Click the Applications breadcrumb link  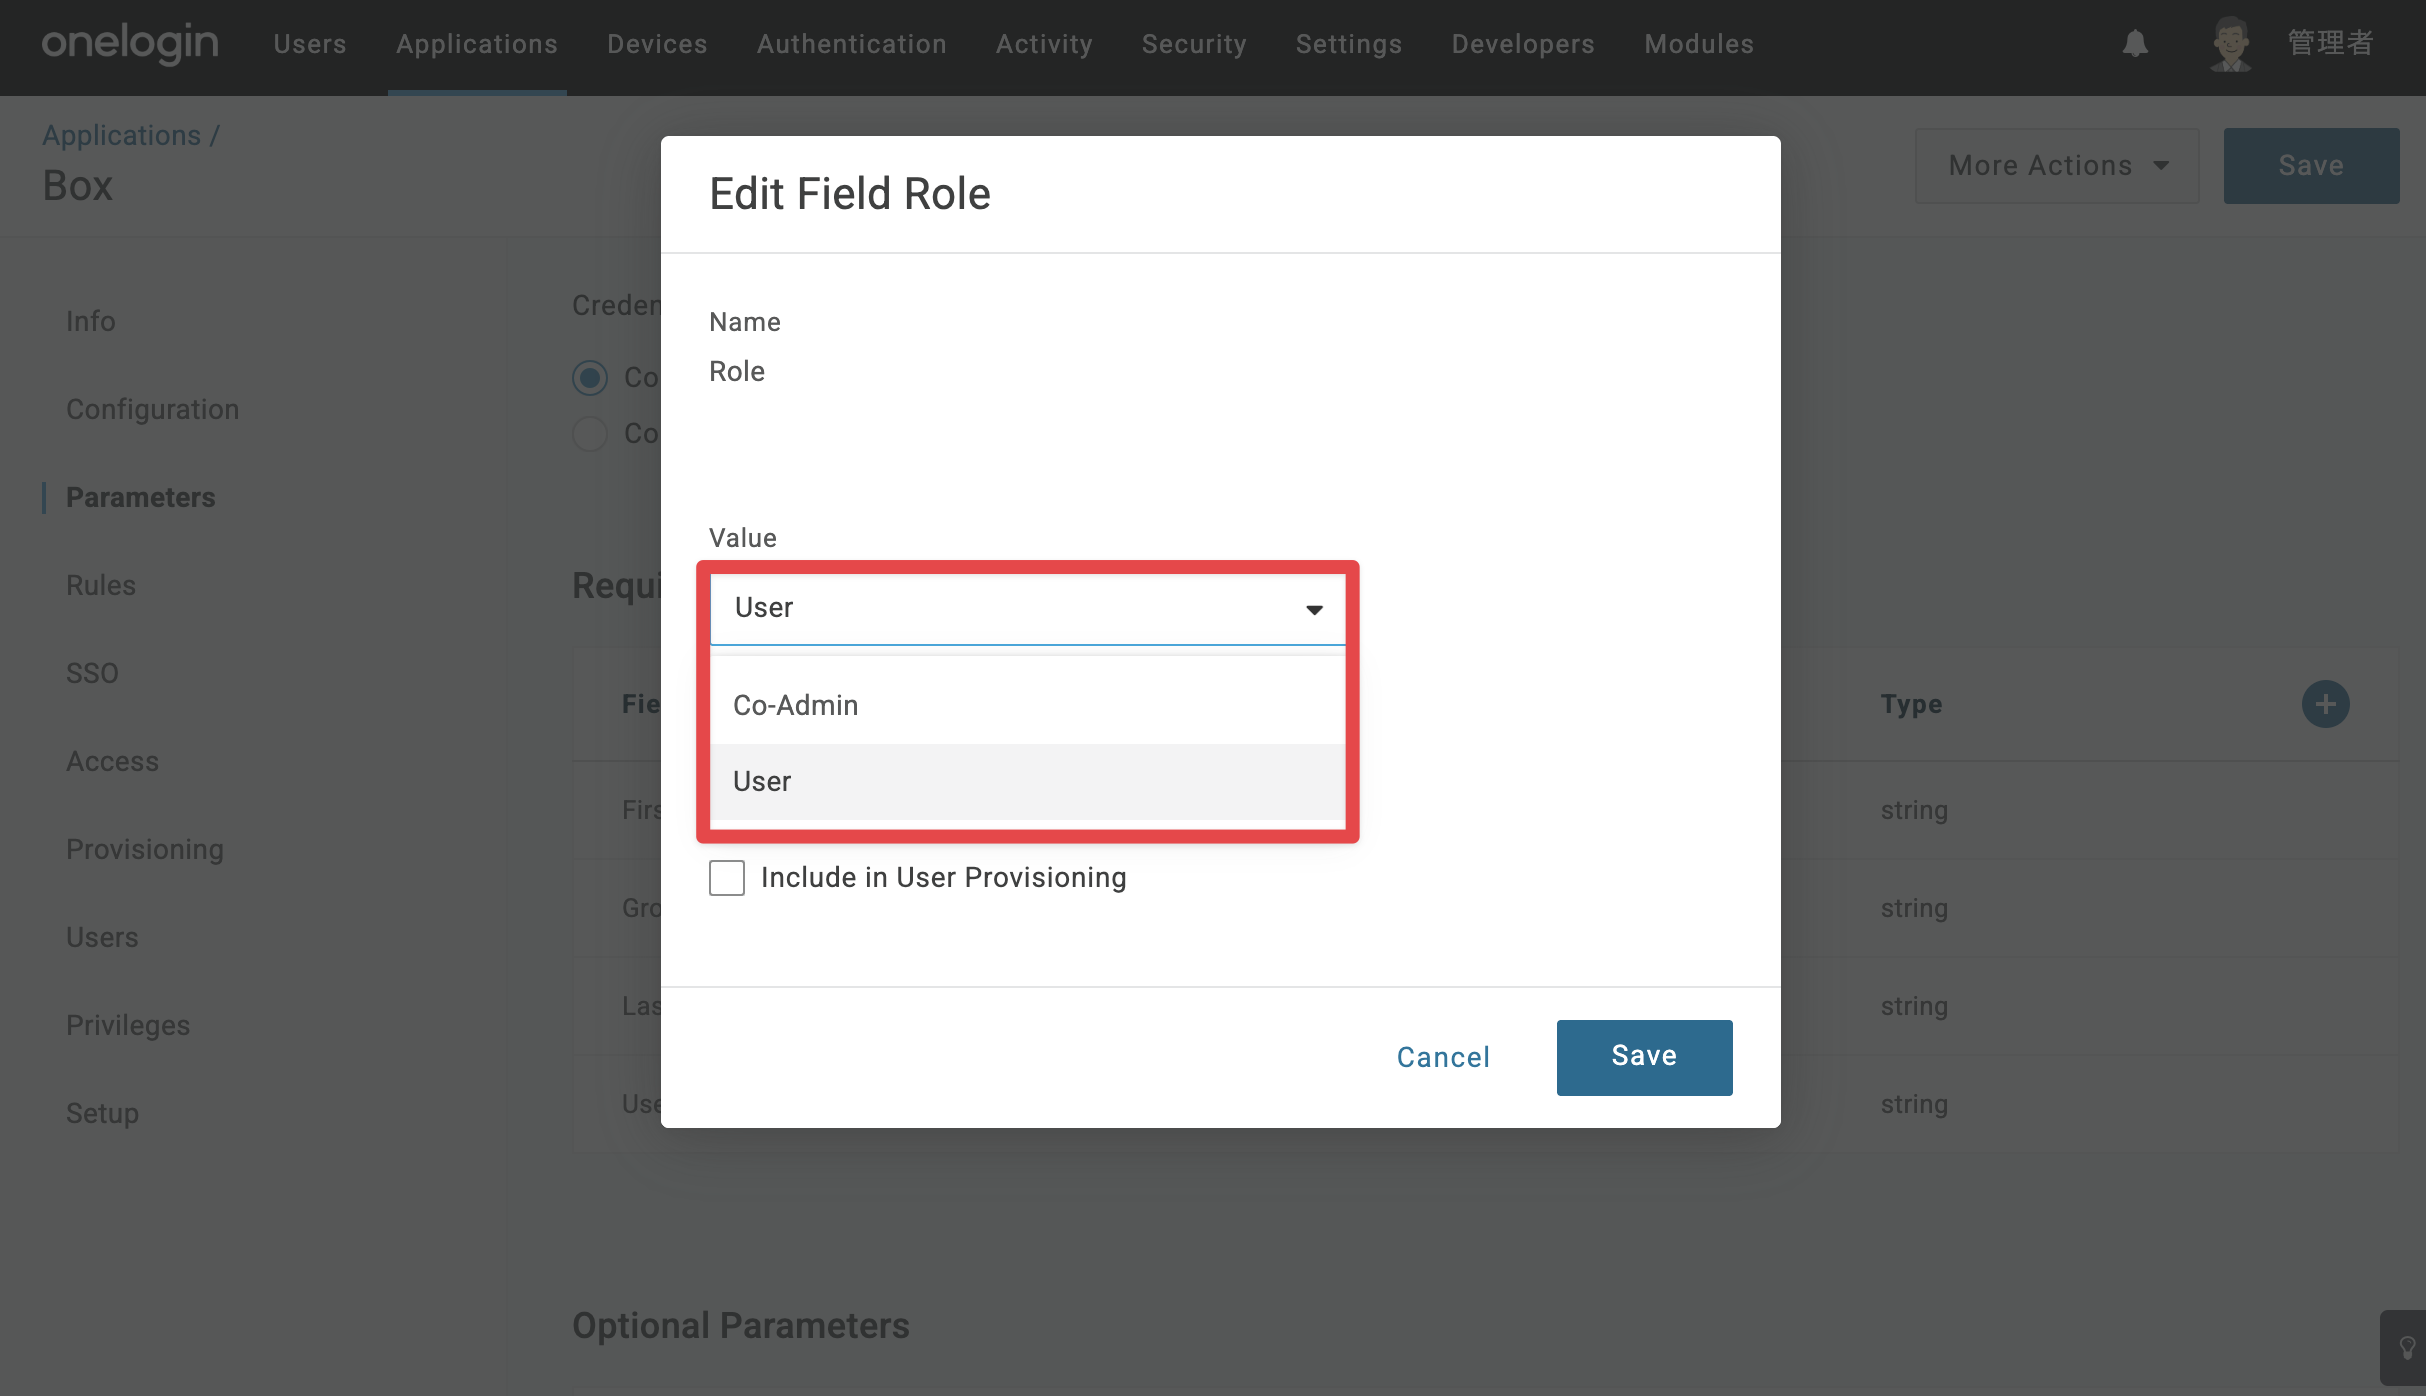(x=121, y=135)
